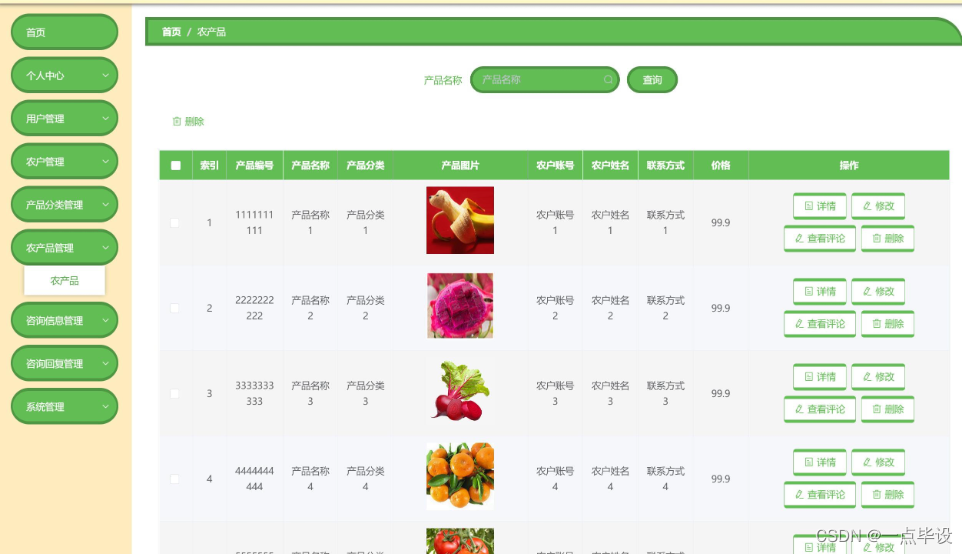Open 详情 for product row 2

tap(819, 292)
